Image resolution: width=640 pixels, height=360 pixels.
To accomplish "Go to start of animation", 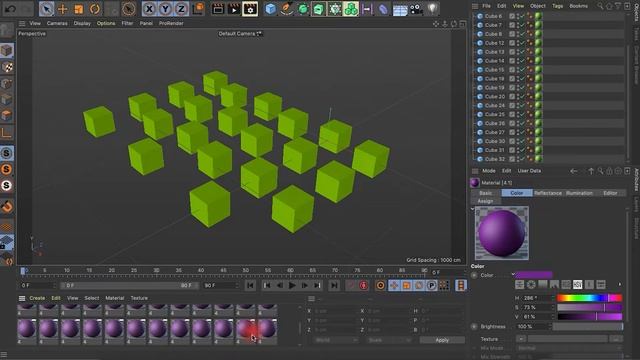I will 250,285.
